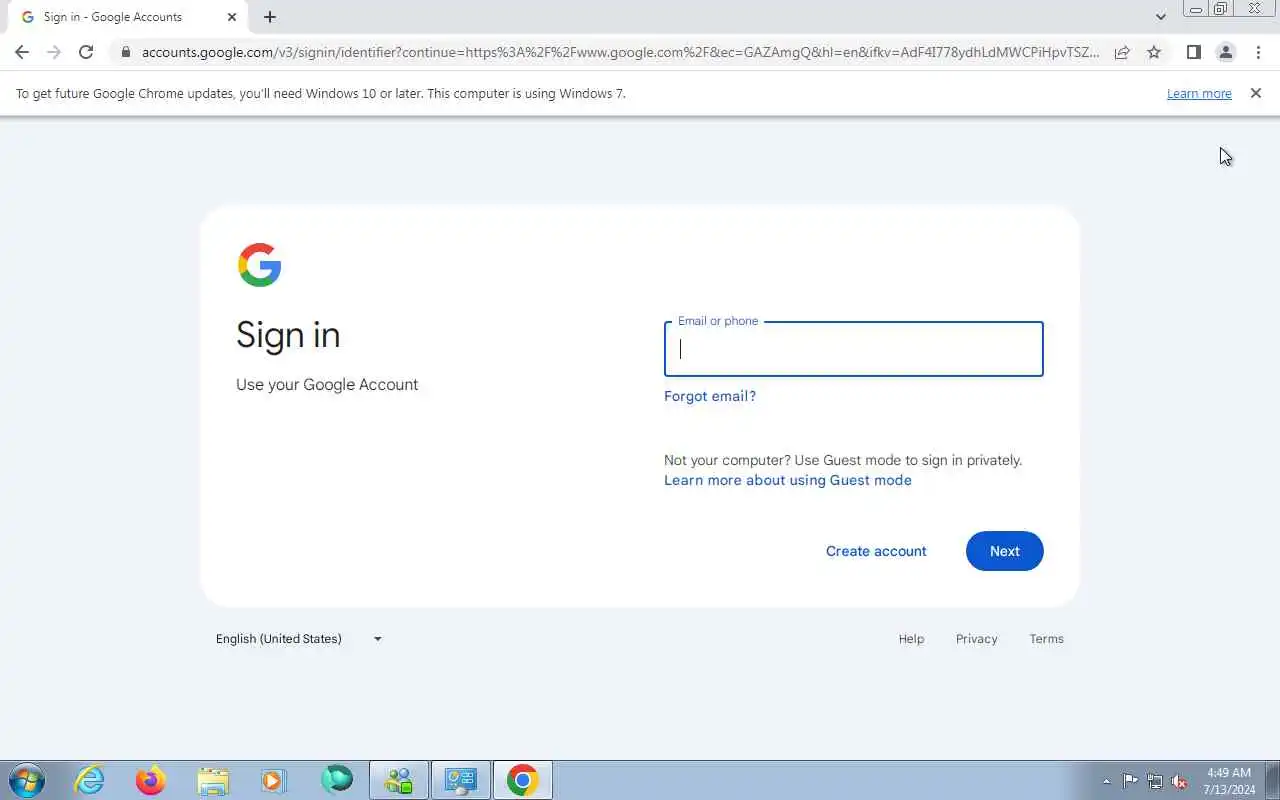The height and width of the screenshot is (800, 1280).
Task: Close the Sign in - Google Accounts tab
Action: 232,17
